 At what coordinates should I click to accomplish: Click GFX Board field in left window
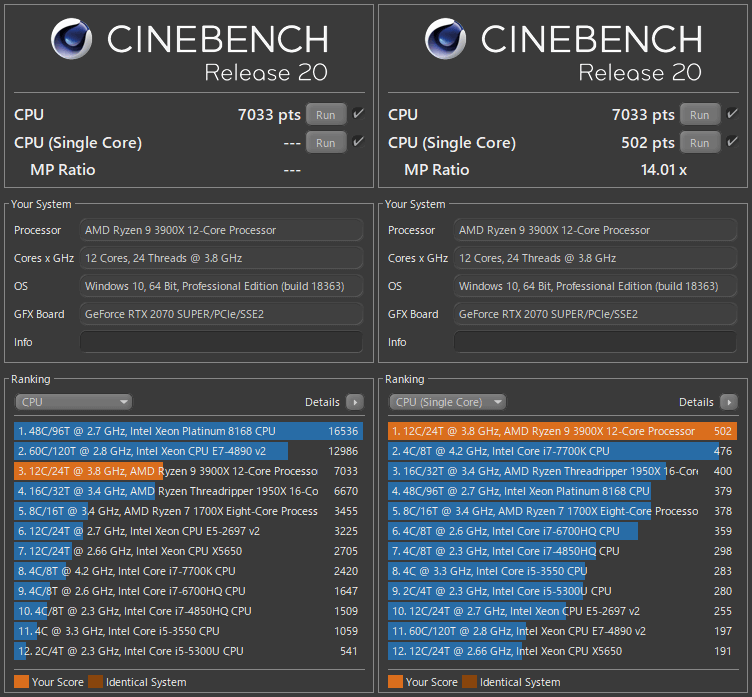tap(221, 314)
